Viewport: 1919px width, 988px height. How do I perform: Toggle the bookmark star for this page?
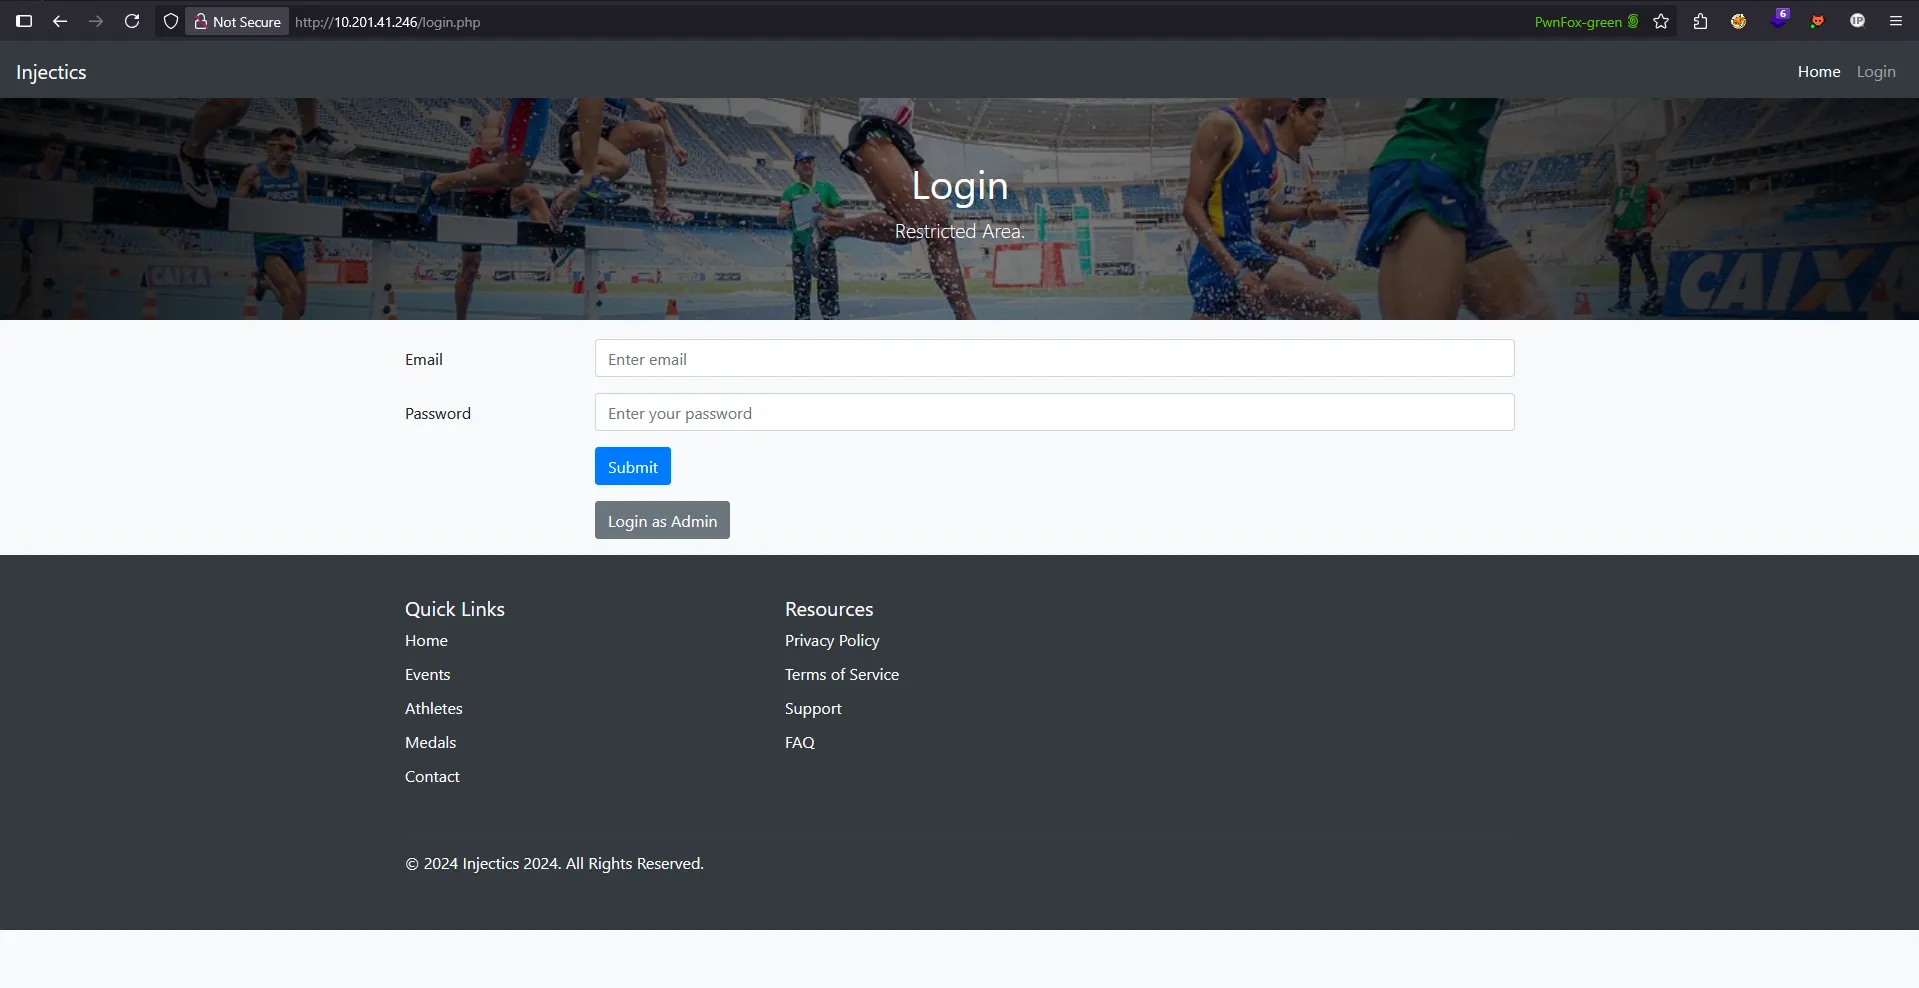[1661, 21]
